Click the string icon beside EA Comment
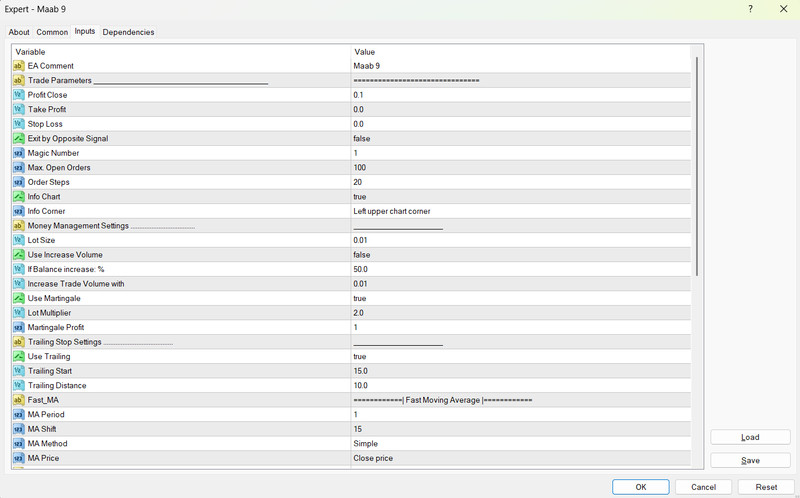Viewport: 800px width, 498px height. (x=18, y=66)
